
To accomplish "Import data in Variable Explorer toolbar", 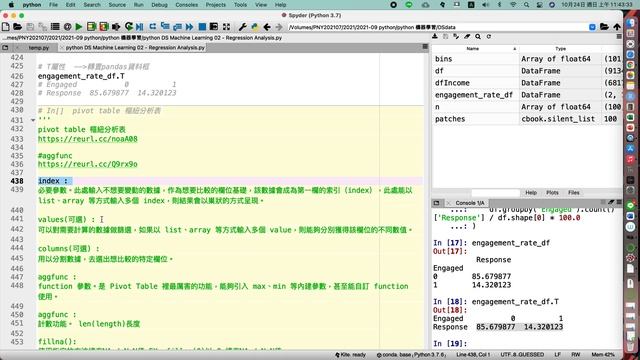I will 435,37.
